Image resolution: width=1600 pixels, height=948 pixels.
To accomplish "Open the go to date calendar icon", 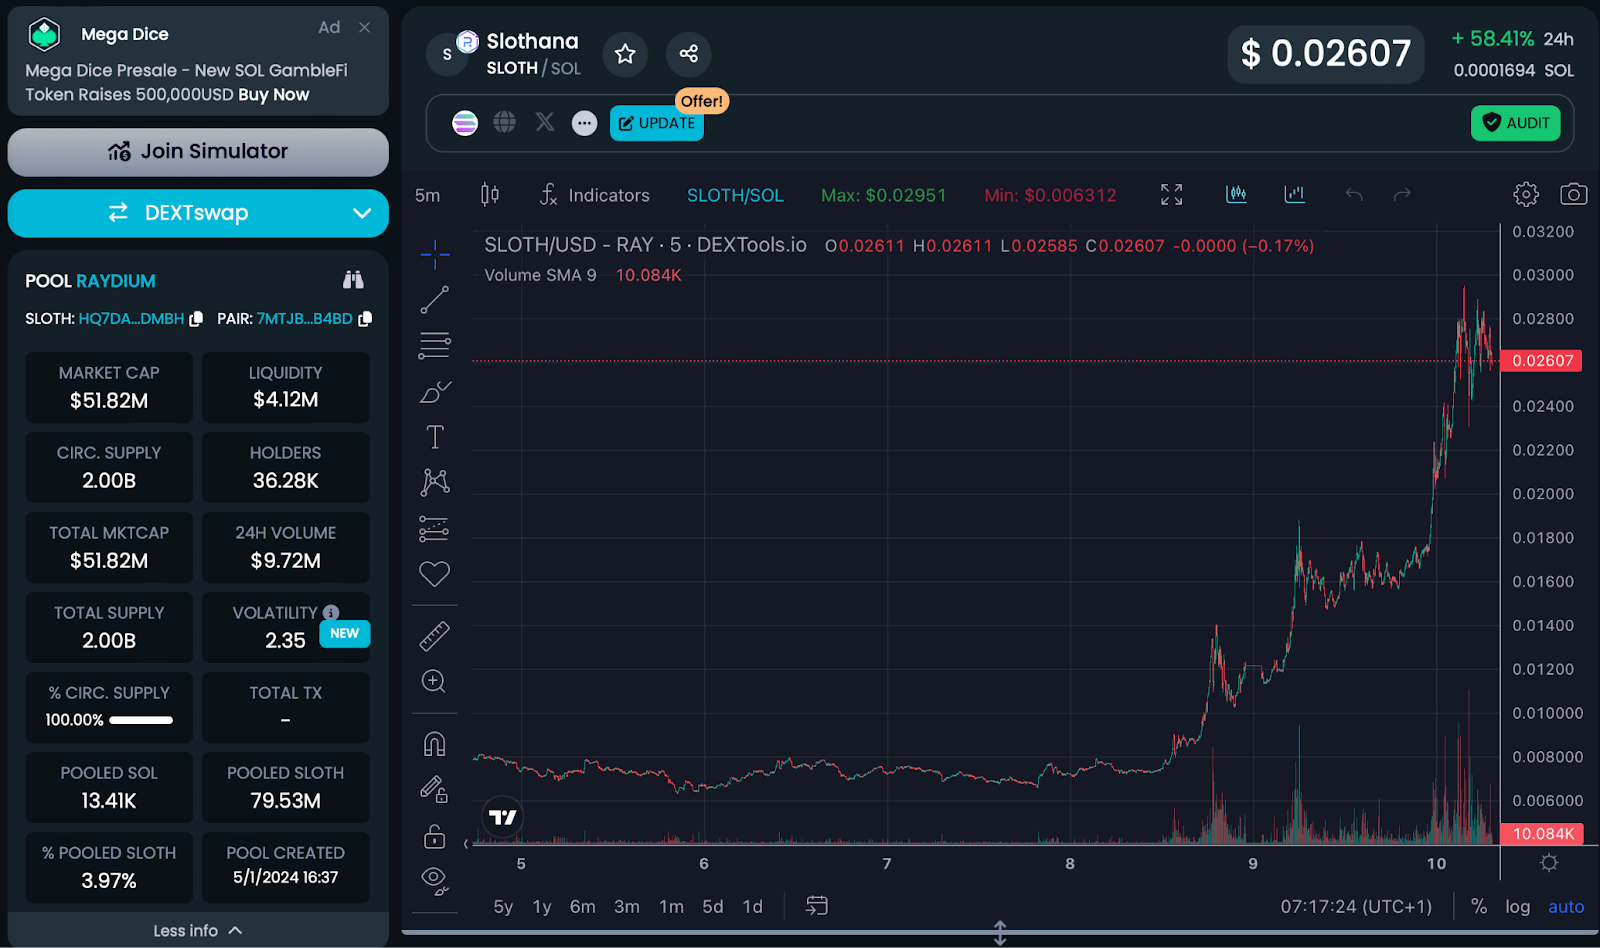I will (817, 906).
